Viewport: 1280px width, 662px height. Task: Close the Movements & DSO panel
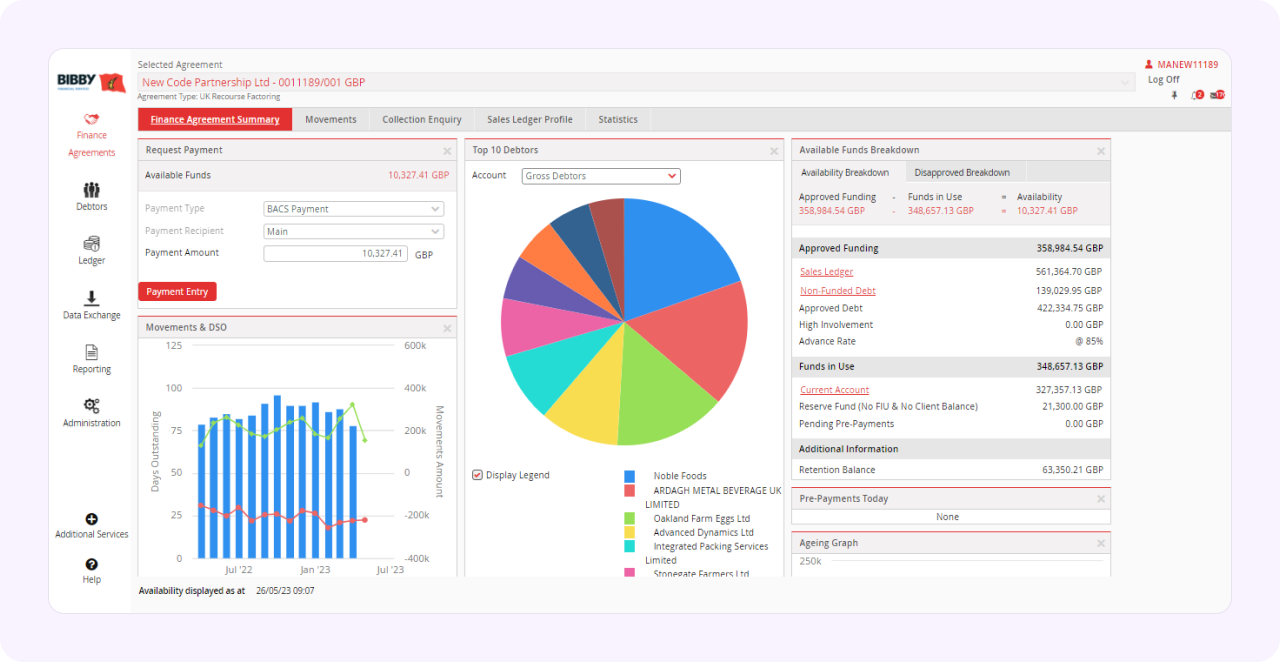point(447,328)
